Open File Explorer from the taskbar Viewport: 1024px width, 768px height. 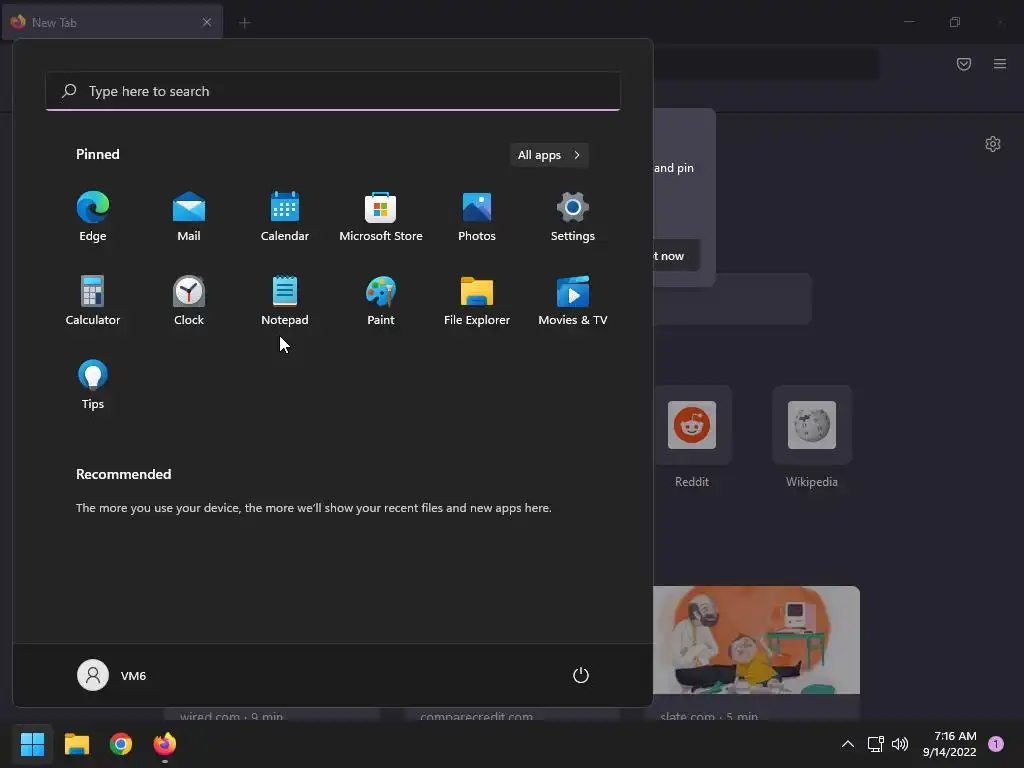pos(76,744)
